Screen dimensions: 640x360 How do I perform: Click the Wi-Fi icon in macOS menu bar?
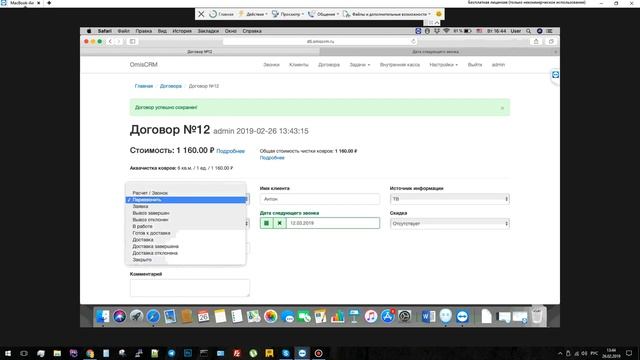pos(446,31)
